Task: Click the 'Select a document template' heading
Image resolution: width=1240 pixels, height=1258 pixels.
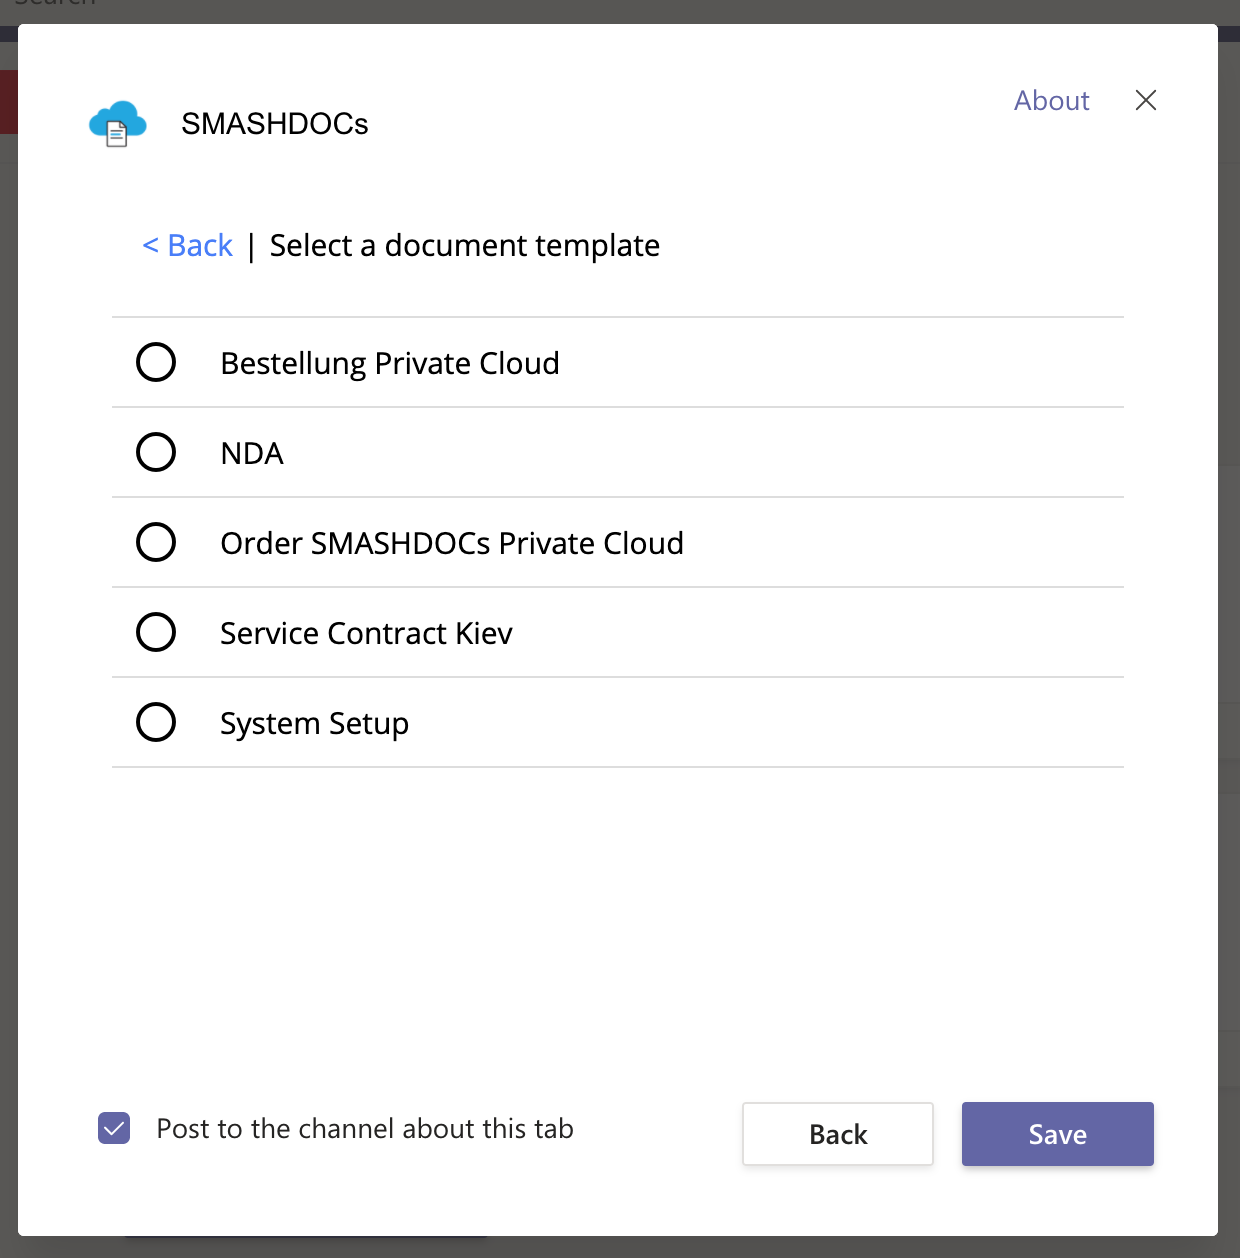Action: (x=465, y=245)
